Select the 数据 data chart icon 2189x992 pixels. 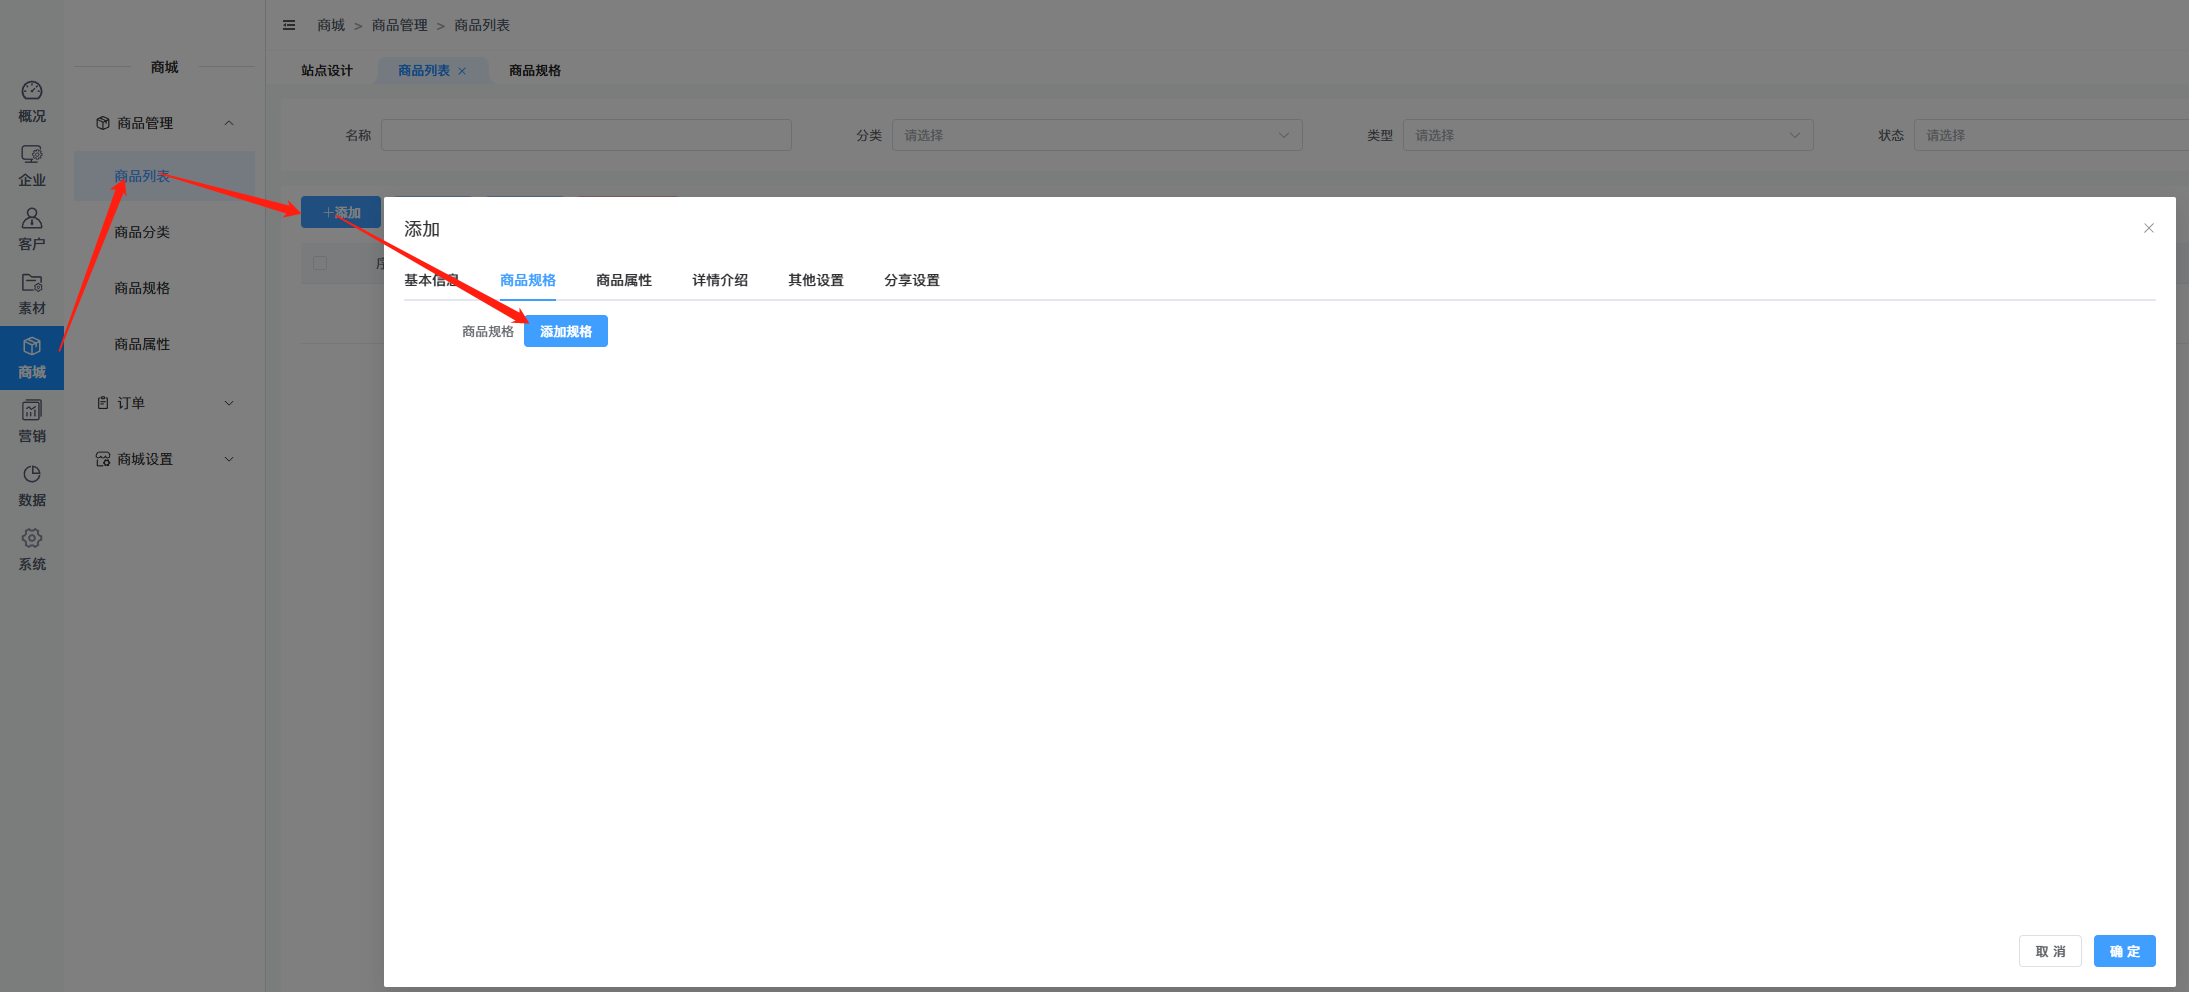[x=32, y=485]
